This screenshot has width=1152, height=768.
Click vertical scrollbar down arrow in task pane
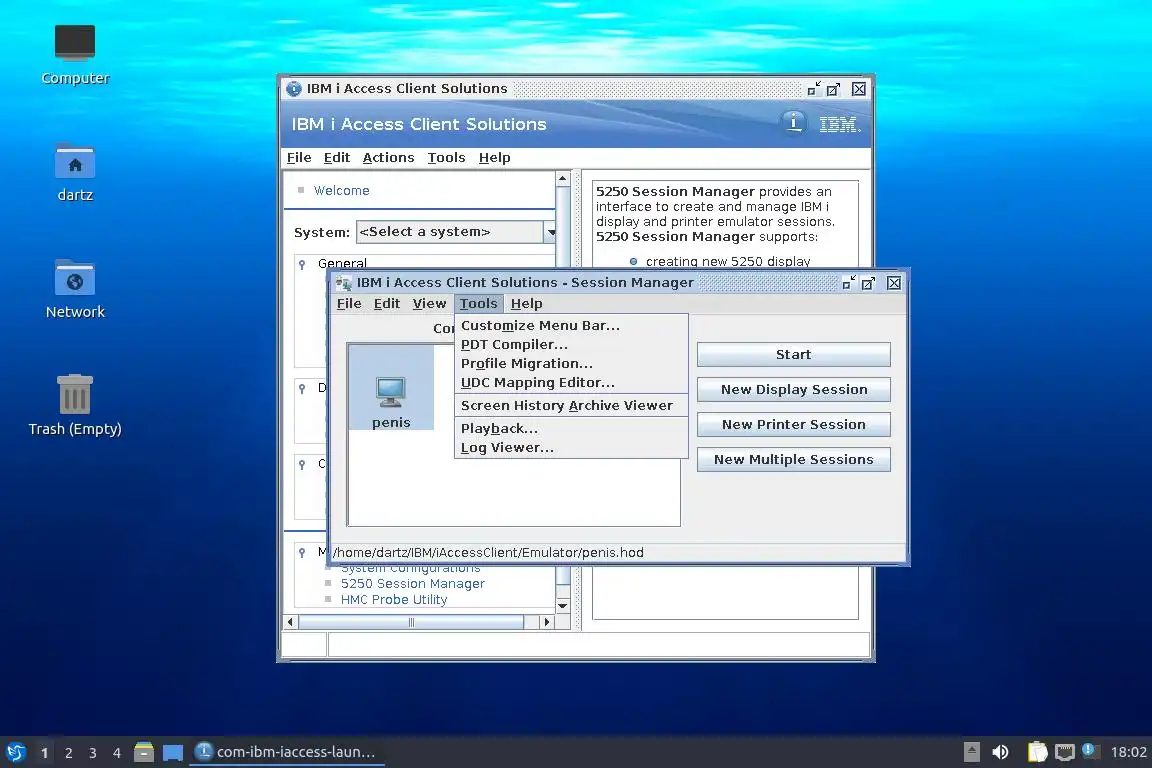[563, 606]
